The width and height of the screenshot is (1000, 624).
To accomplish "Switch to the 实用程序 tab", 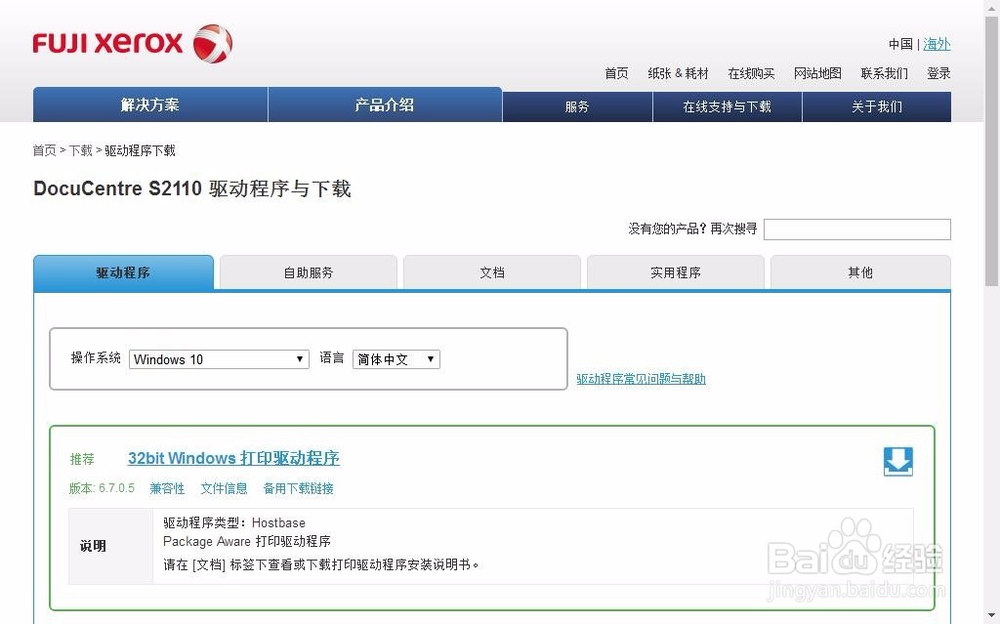I will pyautogui.click(x=675, y=272).
